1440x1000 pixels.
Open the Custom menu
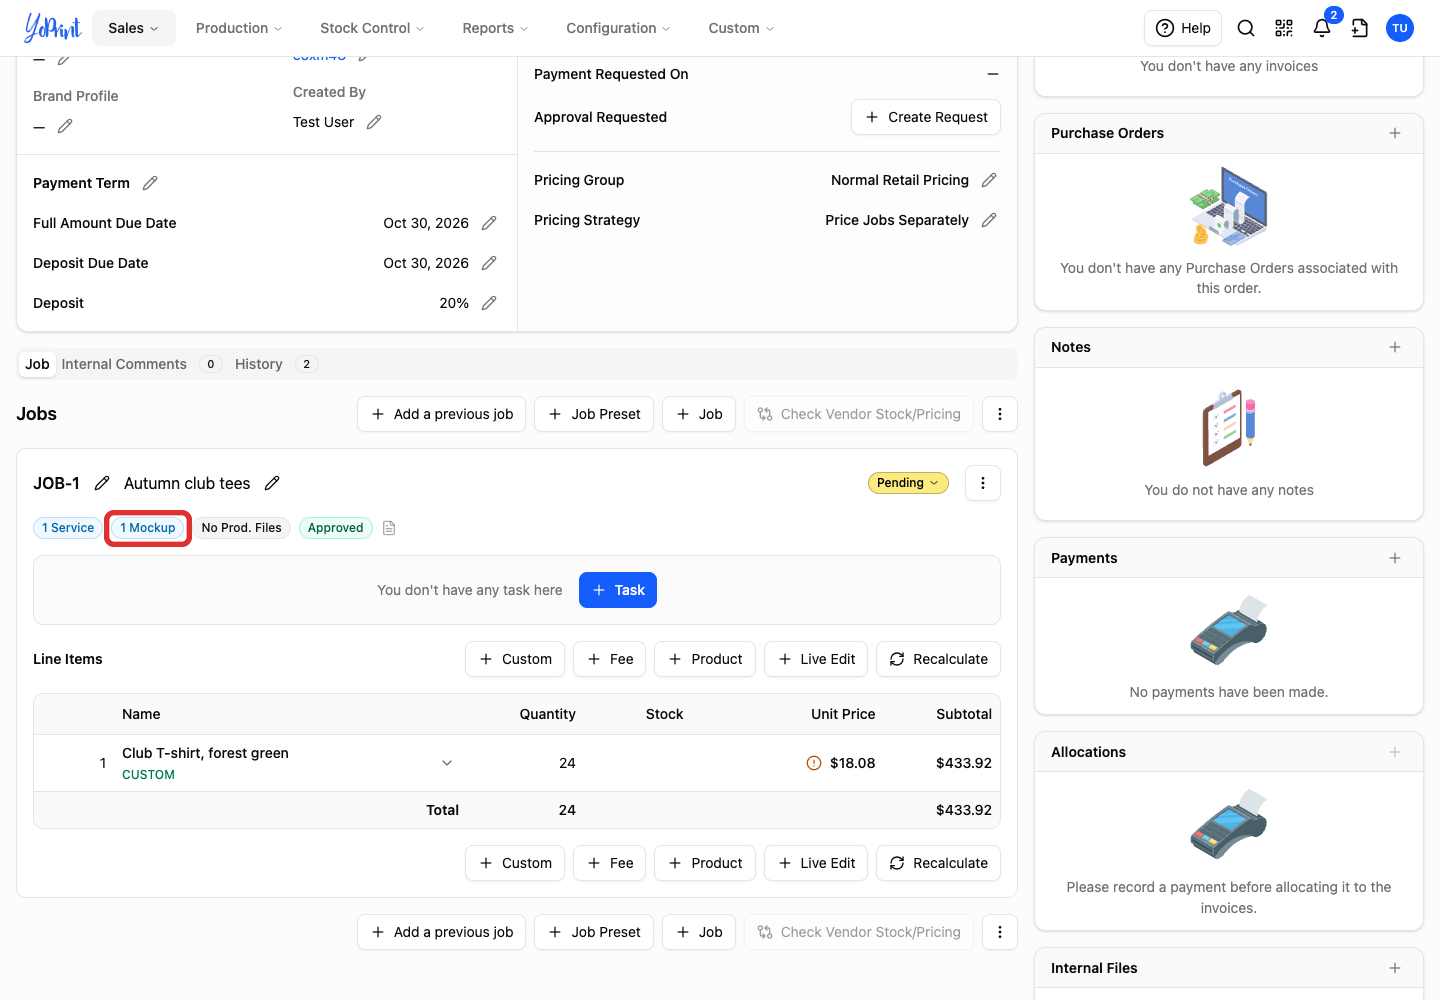[741, 28]
